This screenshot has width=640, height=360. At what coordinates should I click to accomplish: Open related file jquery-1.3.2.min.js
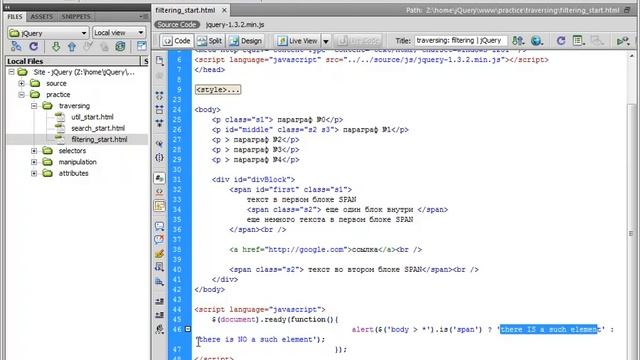tap(235, 24)
